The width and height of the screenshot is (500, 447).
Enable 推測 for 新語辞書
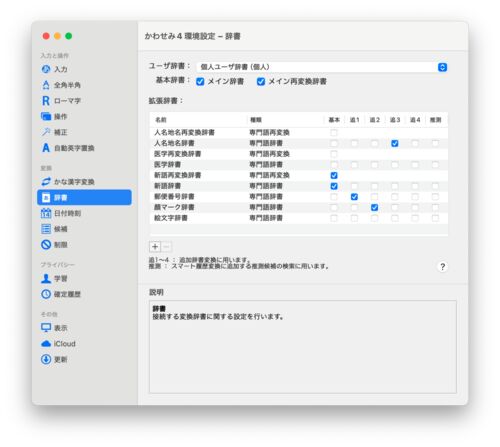[435, 186]
